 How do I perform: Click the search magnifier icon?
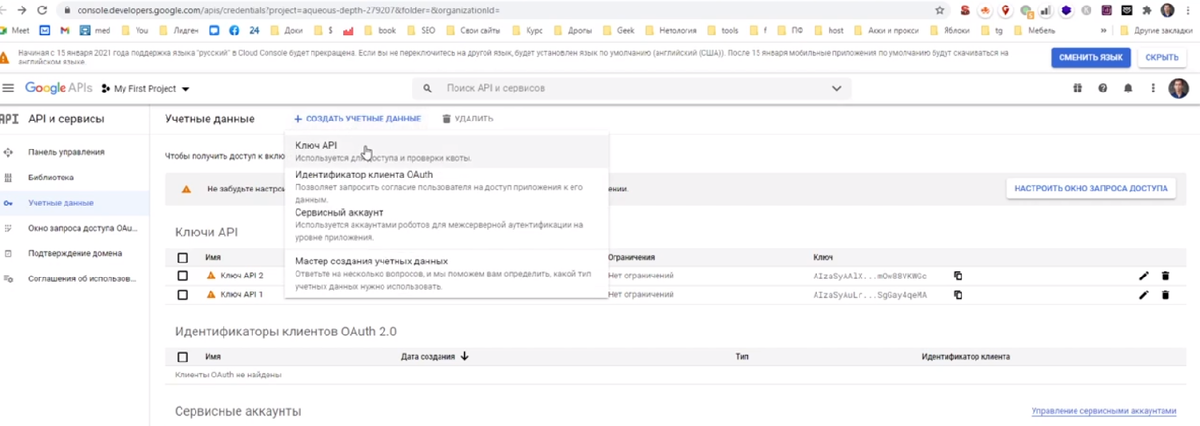[428, 88]
